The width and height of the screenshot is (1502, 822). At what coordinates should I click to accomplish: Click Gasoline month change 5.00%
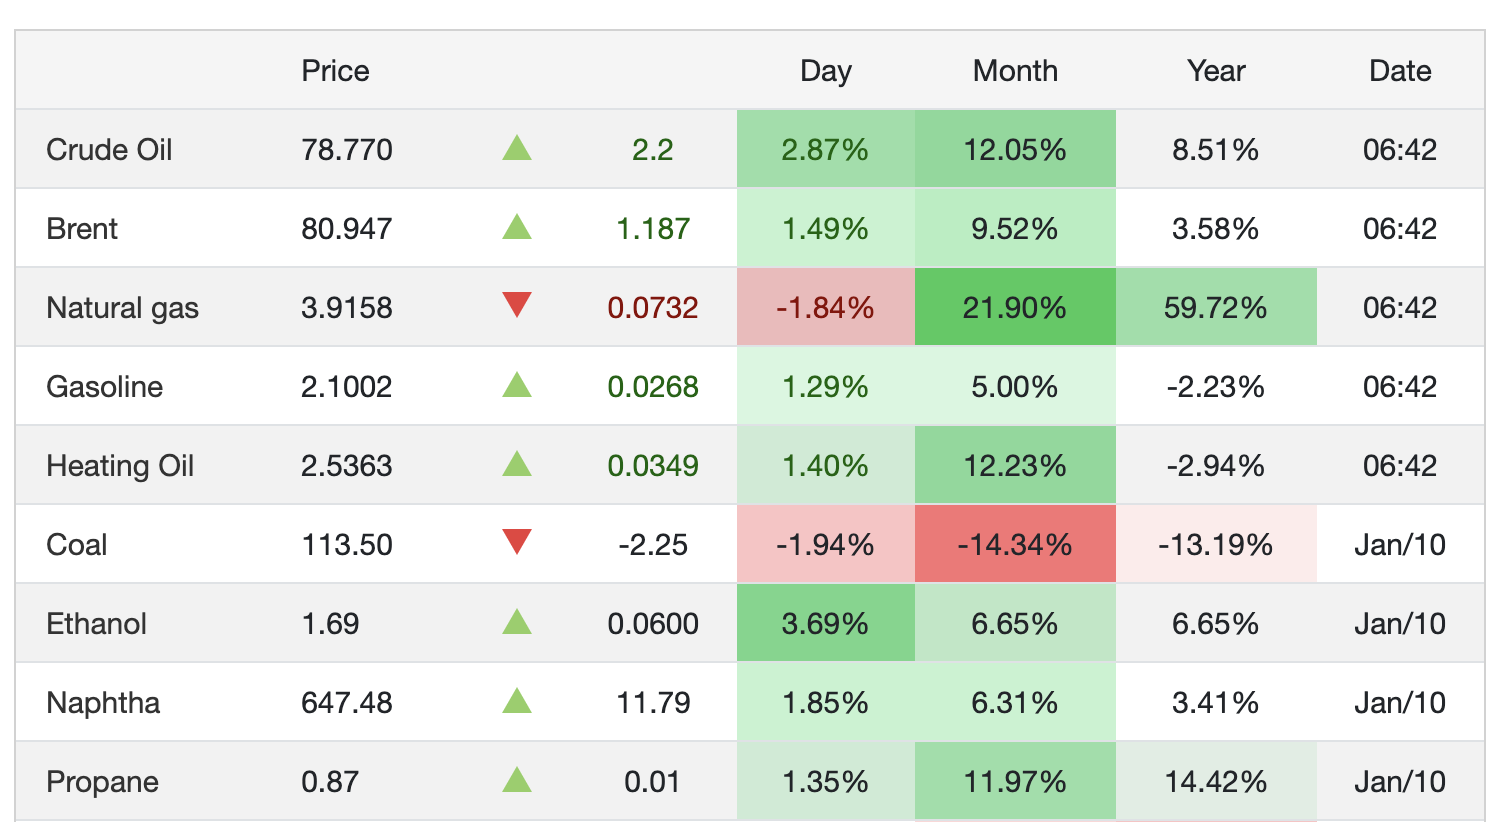pos(1015,387)
